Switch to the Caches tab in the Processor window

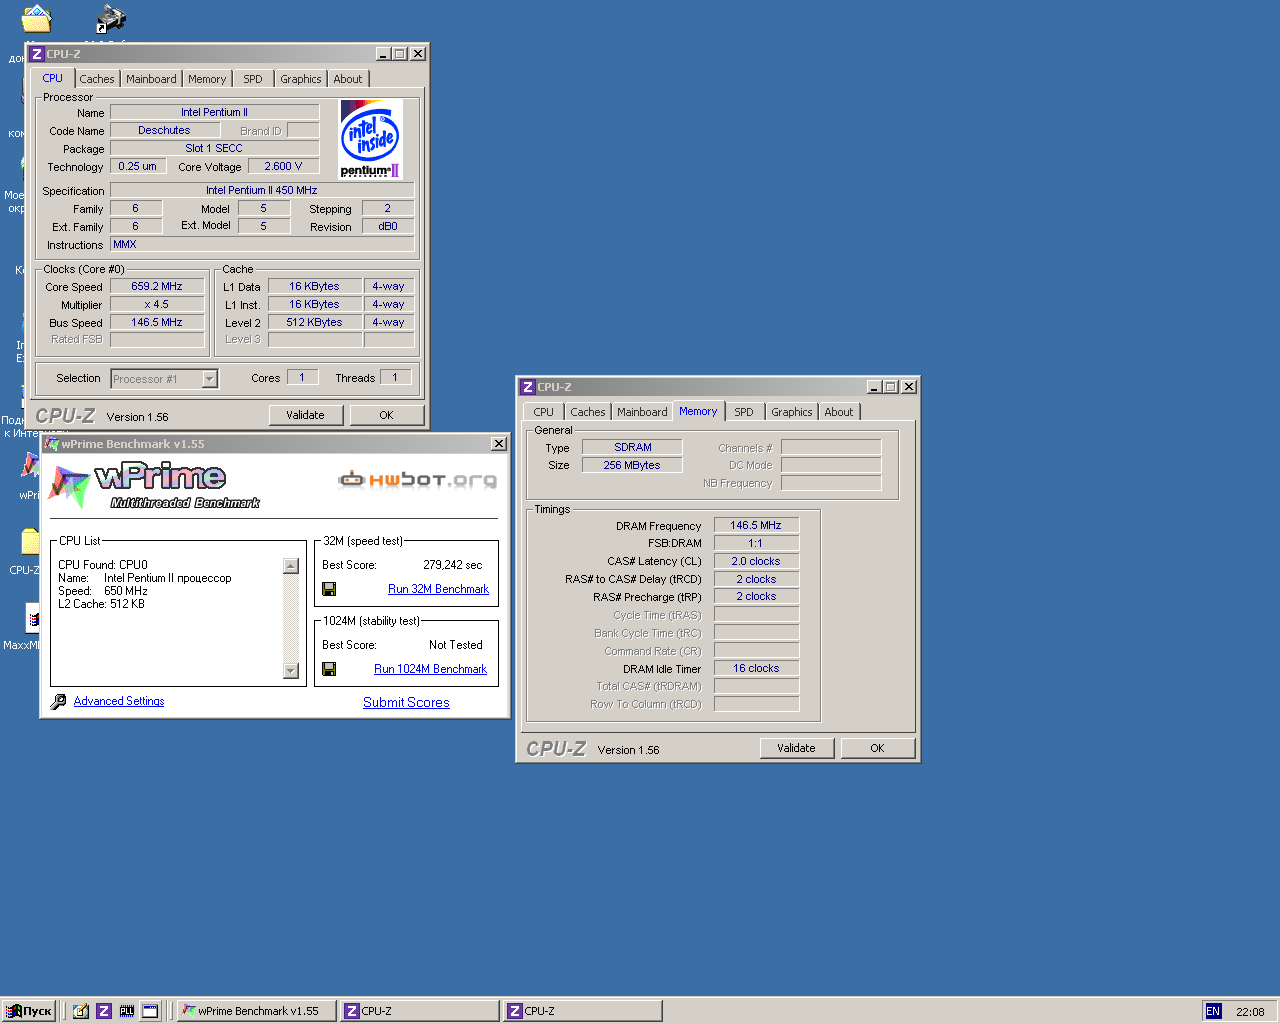click(97, 79)
